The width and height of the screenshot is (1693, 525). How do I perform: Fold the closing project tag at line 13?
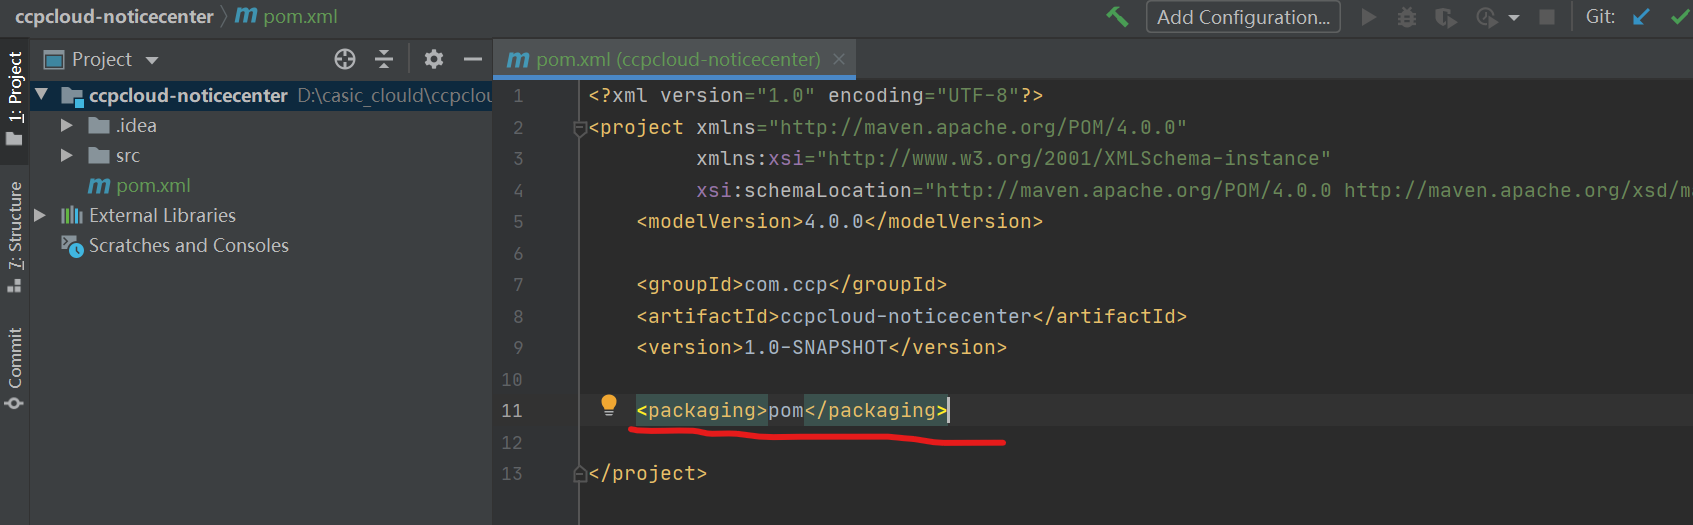pyautogui.click(x=579, y=474)
